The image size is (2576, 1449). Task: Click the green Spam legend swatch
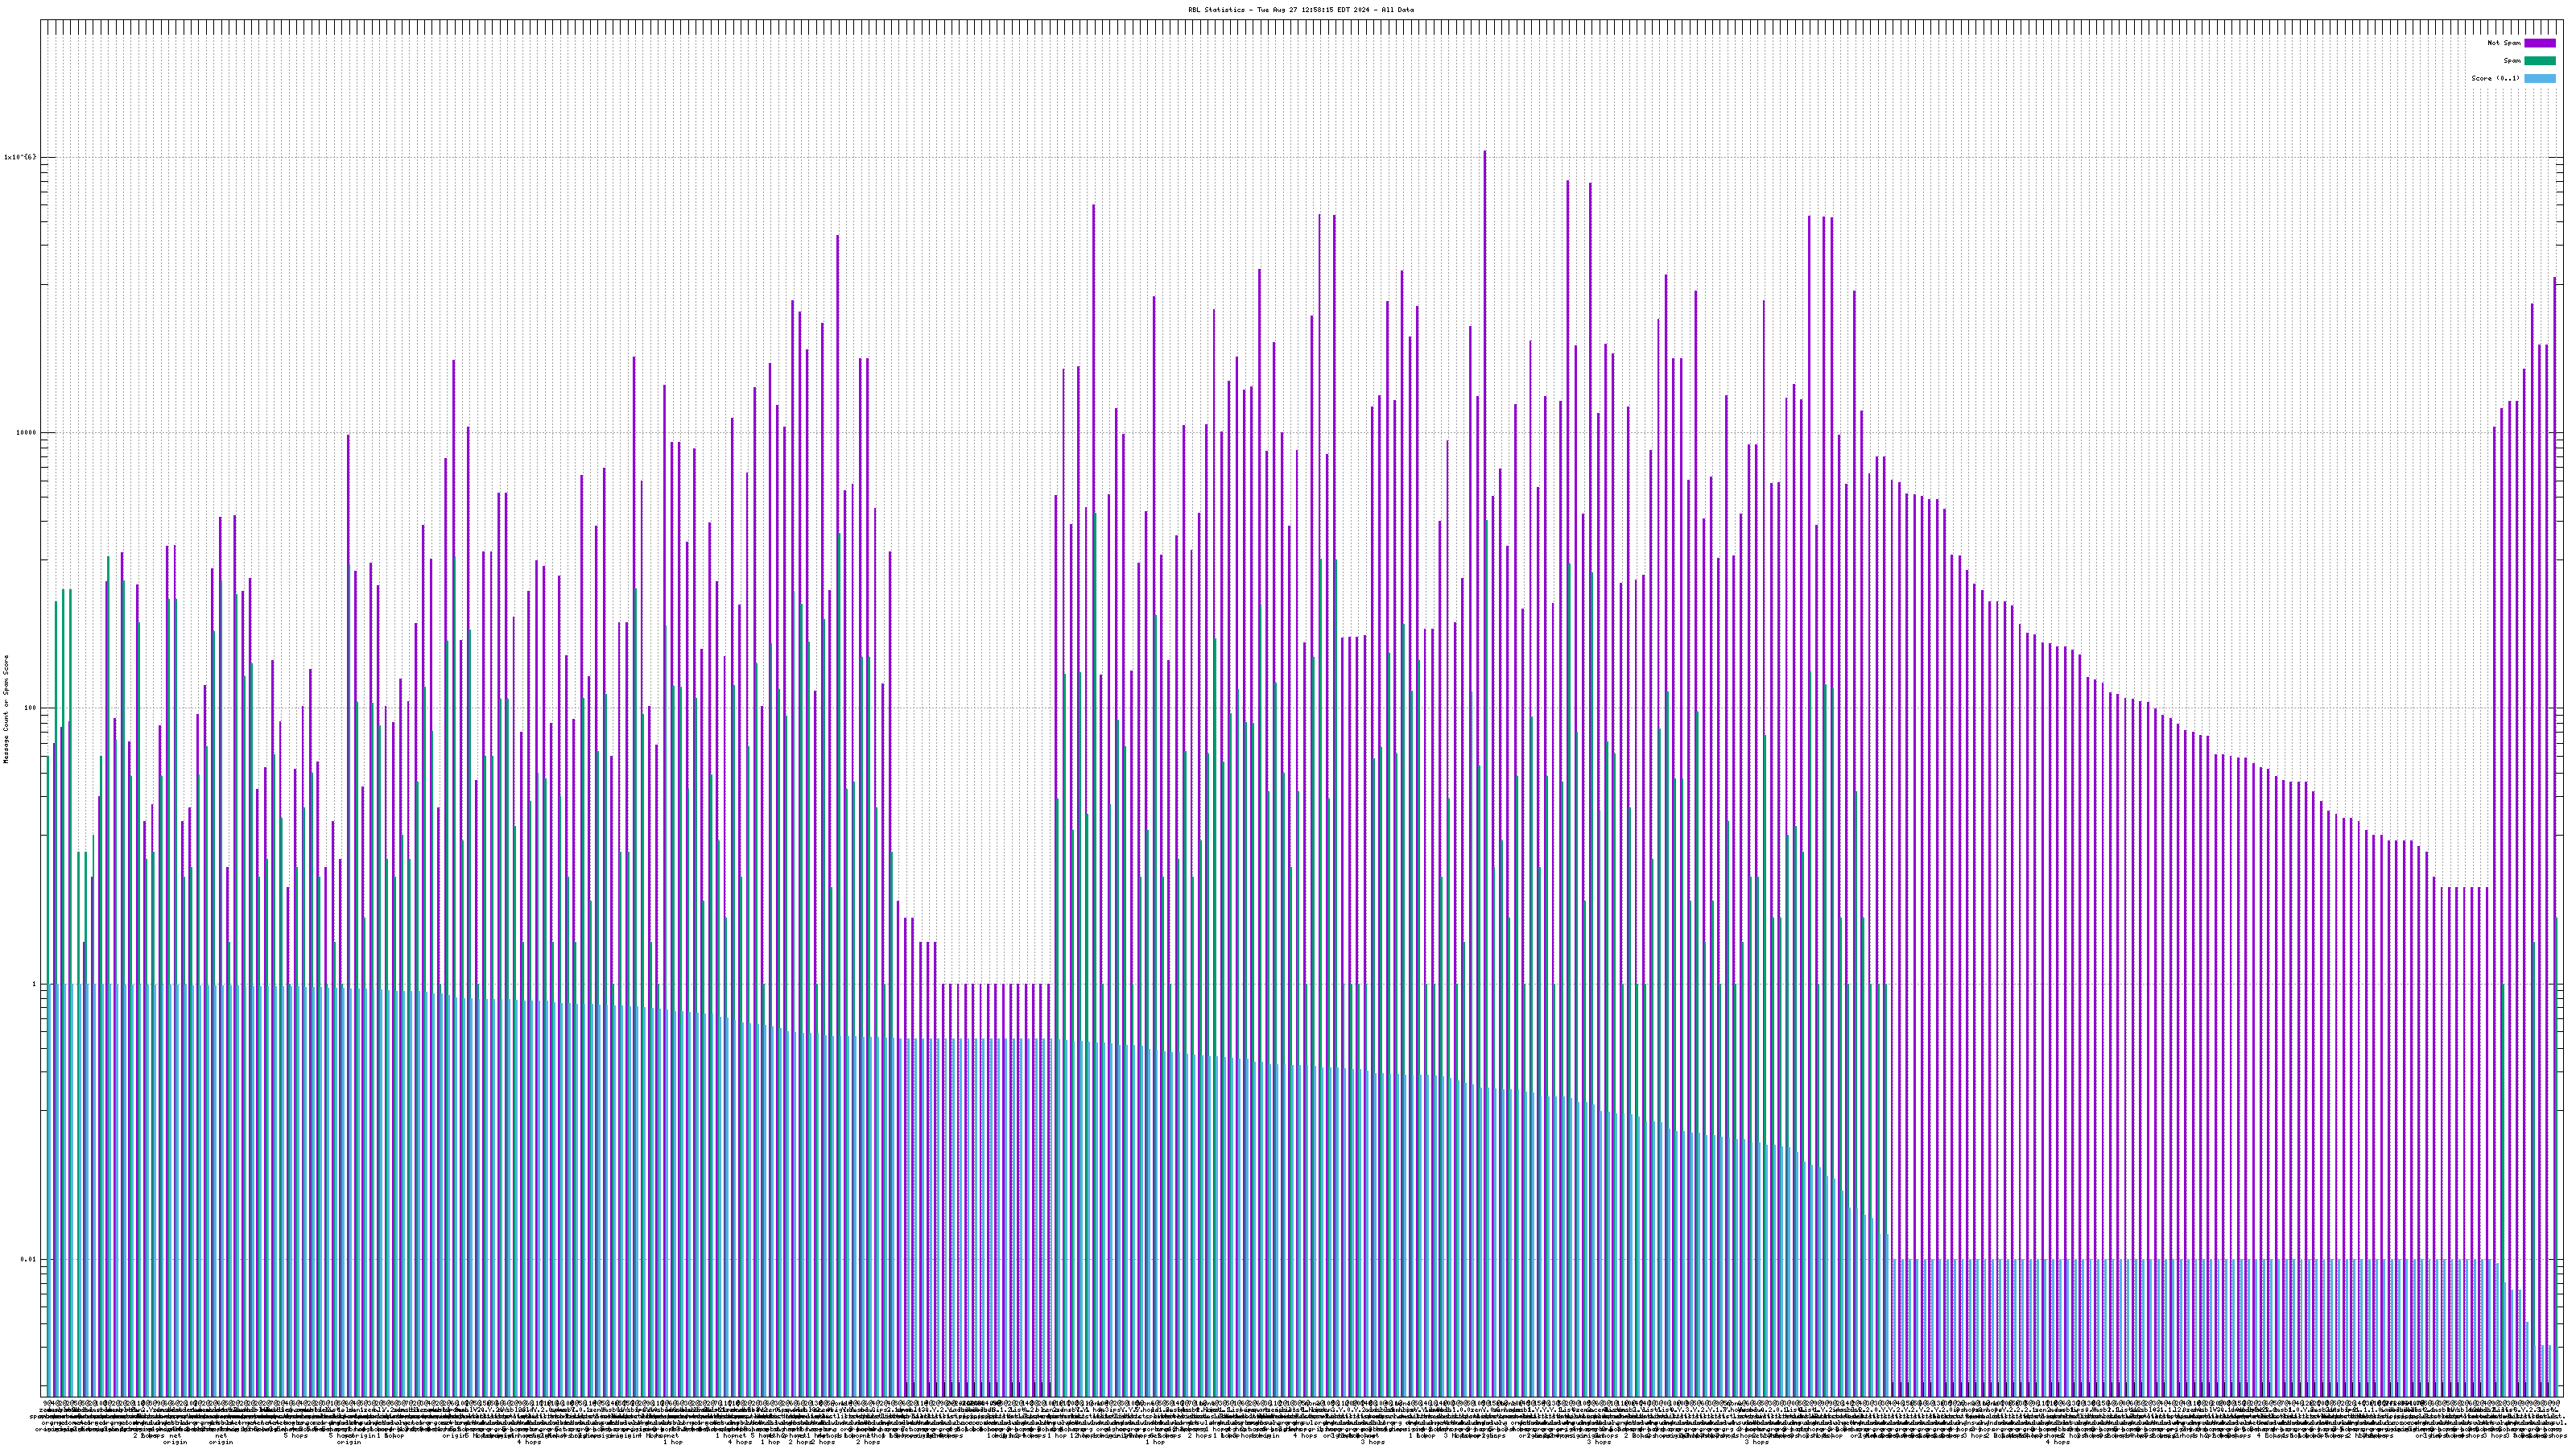[x=2539, y=61]
